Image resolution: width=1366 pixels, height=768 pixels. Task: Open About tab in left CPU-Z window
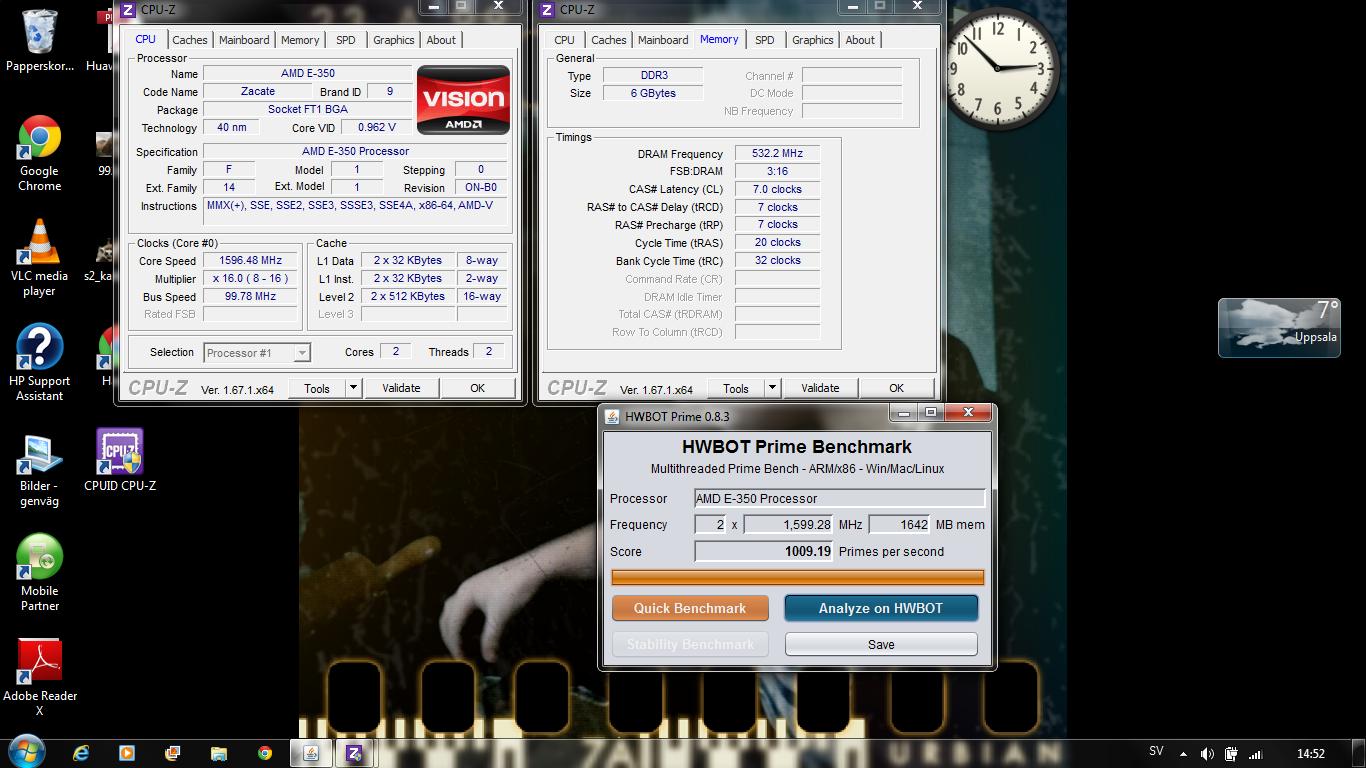point(441,40)
